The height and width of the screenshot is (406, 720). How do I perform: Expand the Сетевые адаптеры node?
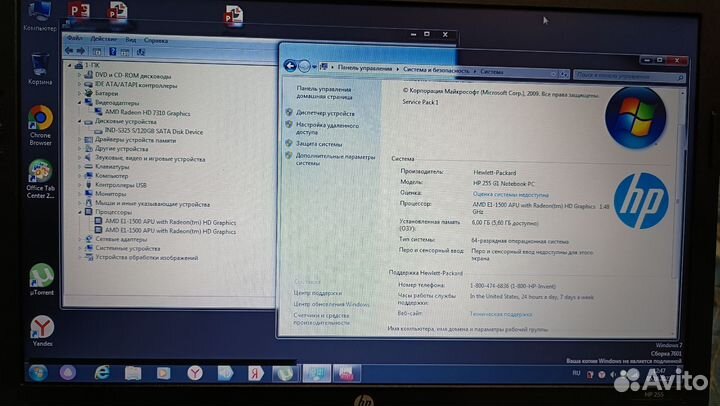tap(80, 239)
